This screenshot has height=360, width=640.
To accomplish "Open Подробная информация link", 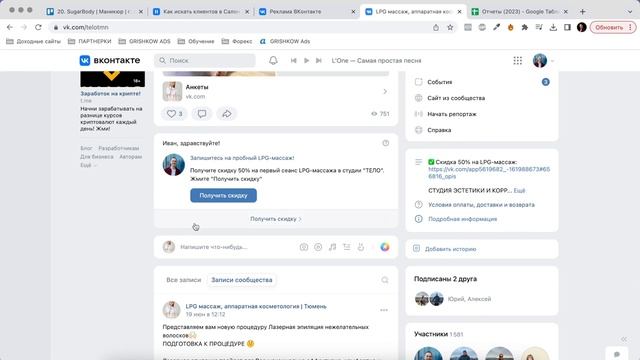I will point(462,219).
